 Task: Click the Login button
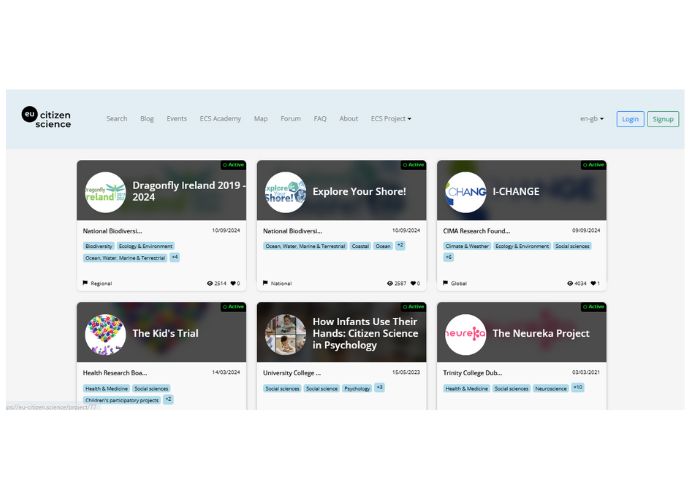630,119
